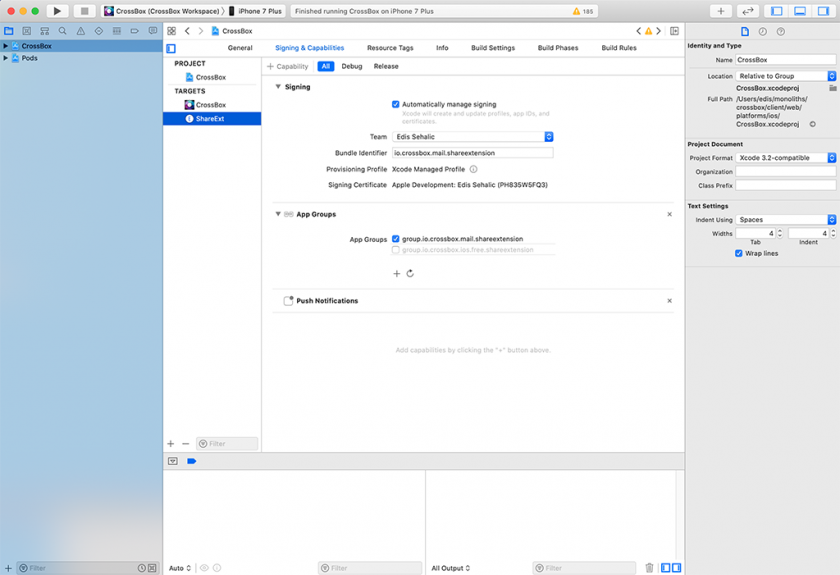The height and width of the screenshot is (575, 840).
Task: Expand the CrossBox project in navigator
Action: [5, 46]
